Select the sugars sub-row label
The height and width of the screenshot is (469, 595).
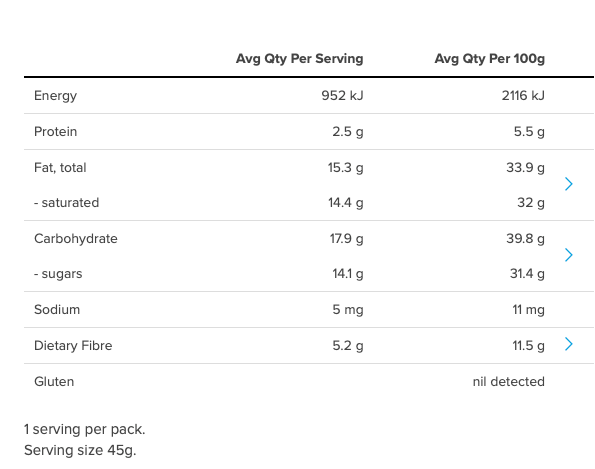tap(58, 274)
